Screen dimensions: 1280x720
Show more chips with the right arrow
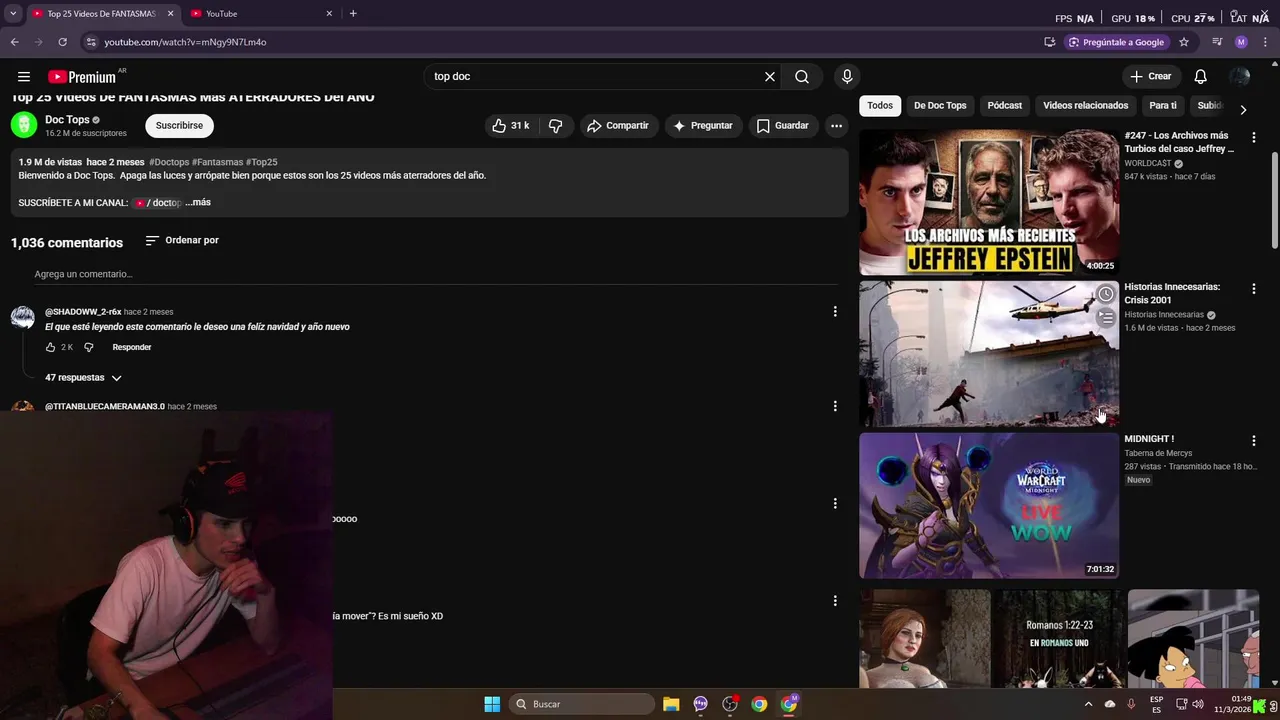coord(1243,109)
